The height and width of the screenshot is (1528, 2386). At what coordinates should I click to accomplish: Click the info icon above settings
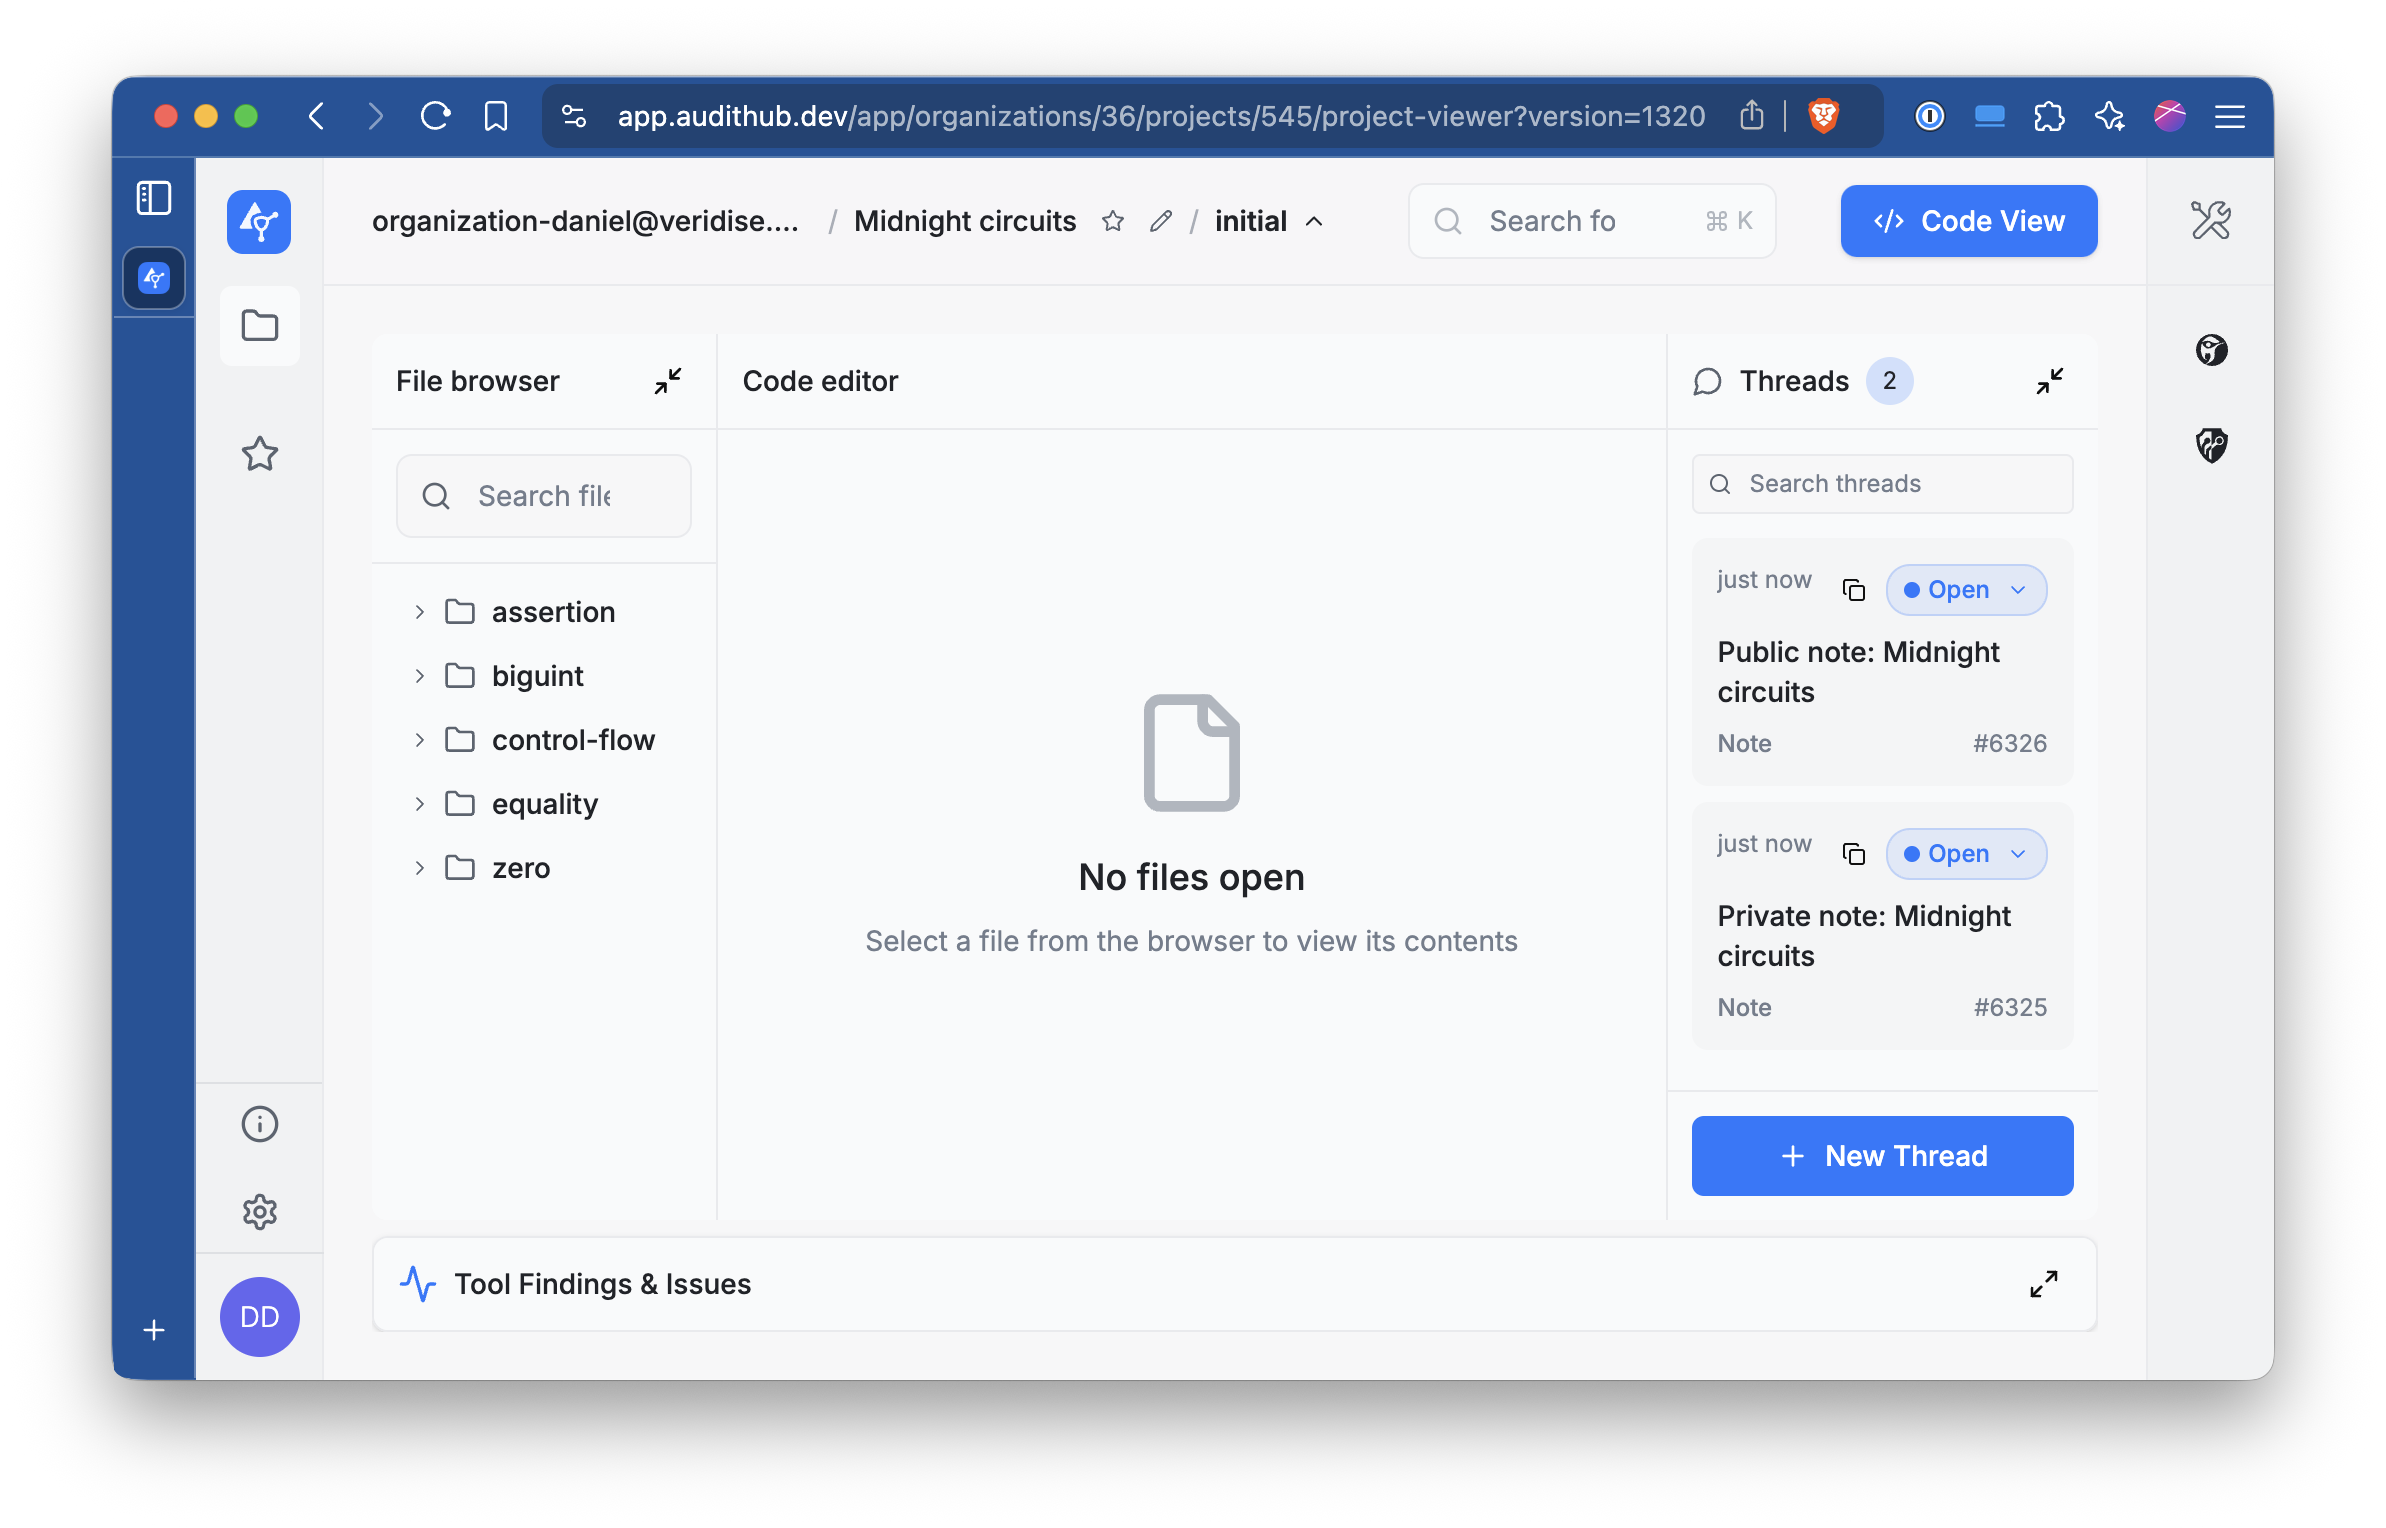[259, 1123]
